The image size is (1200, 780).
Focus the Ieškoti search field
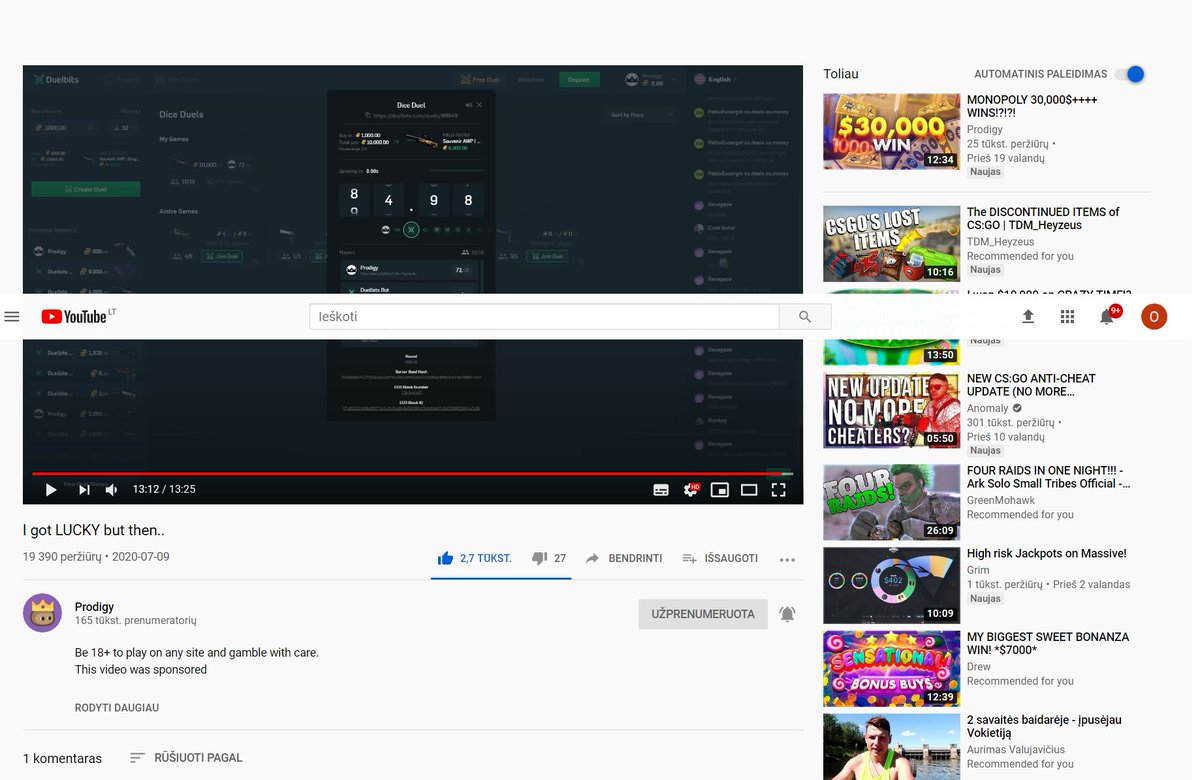(x=544, y=317)
